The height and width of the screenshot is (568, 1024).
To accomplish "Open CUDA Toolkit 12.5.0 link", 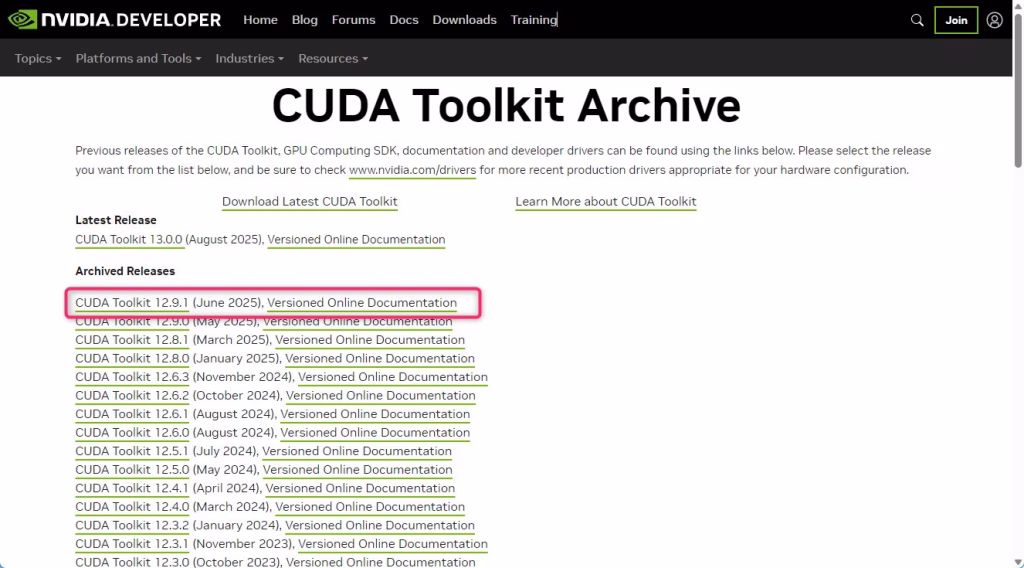I will (132, 470).
